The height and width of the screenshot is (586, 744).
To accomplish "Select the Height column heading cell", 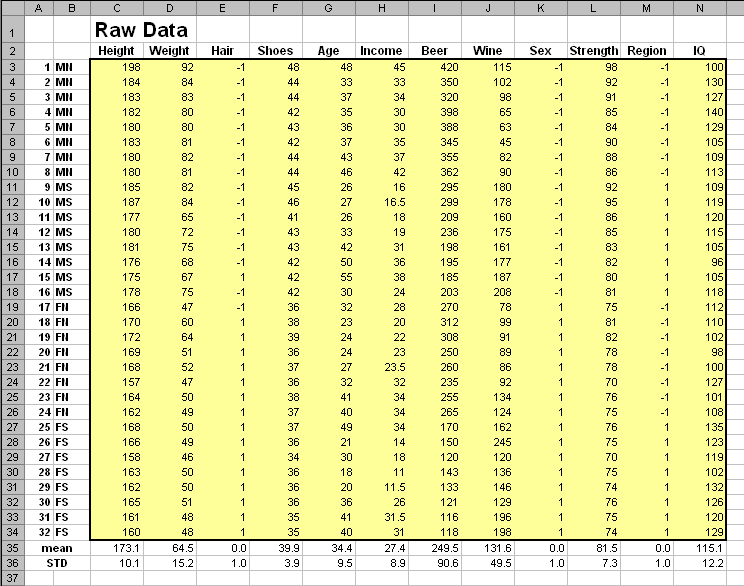I will pyautogui.click(x=117, y=51).
